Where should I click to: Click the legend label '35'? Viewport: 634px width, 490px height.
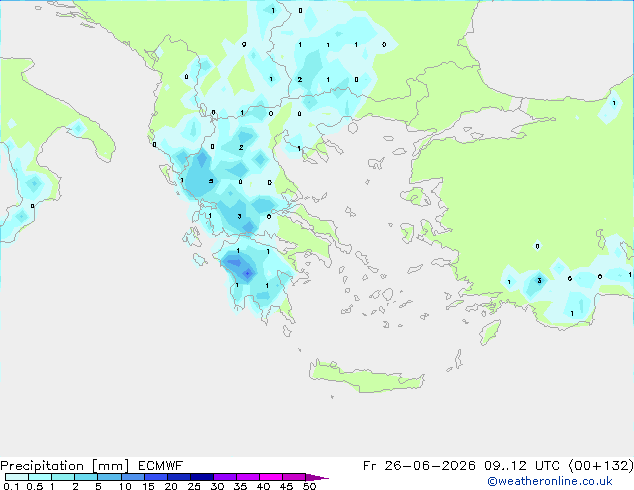240,486
